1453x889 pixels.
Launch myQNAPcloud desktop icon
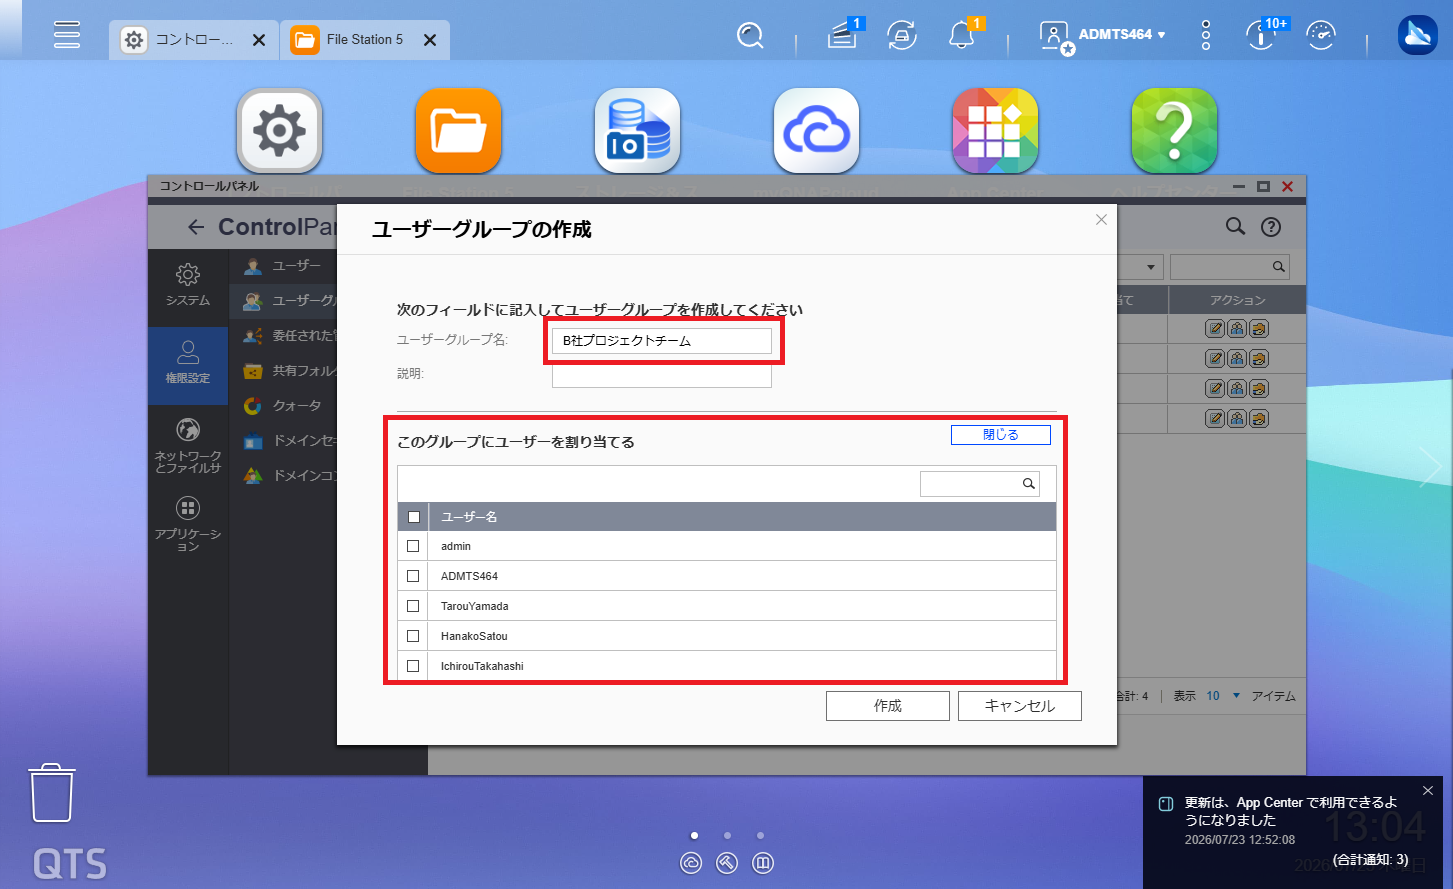816,131
